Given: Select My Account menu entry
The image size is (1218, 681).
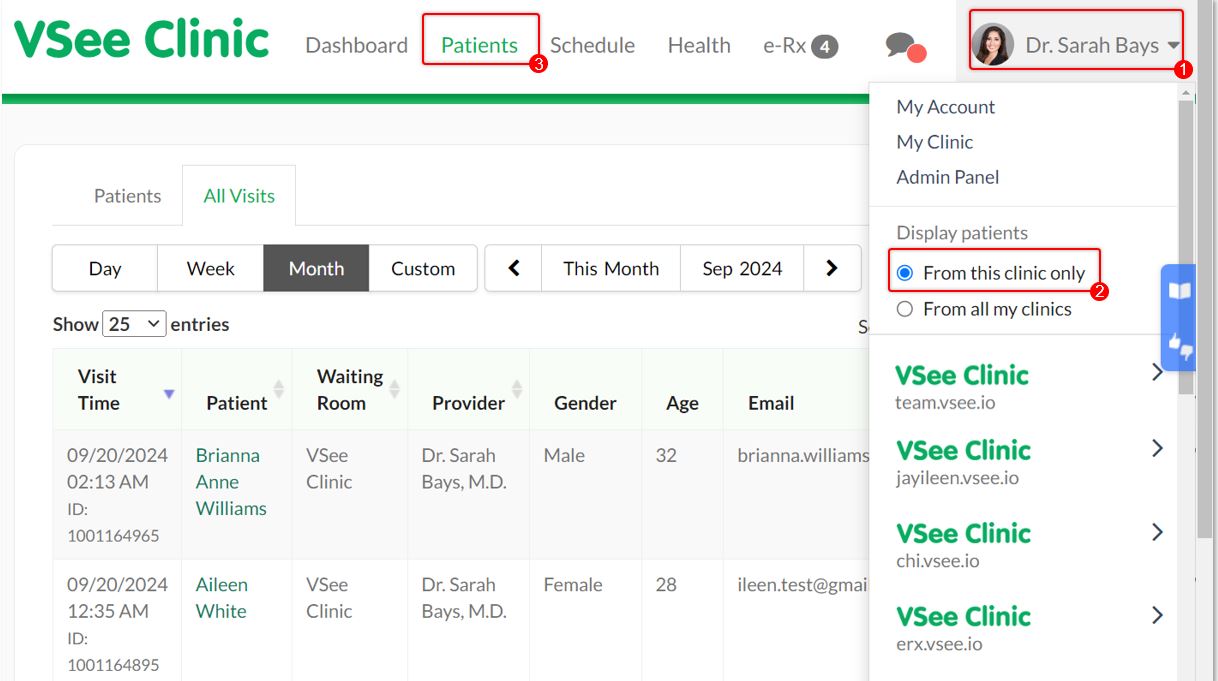Looking at the screenshot, I should pyautogui.click(x=946, y=107).
